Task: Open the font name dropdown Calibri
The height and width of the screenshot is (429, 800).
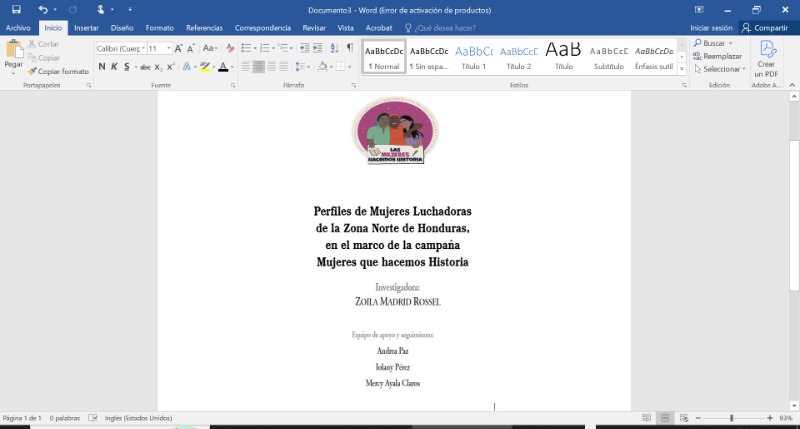Action: (142, 48)
